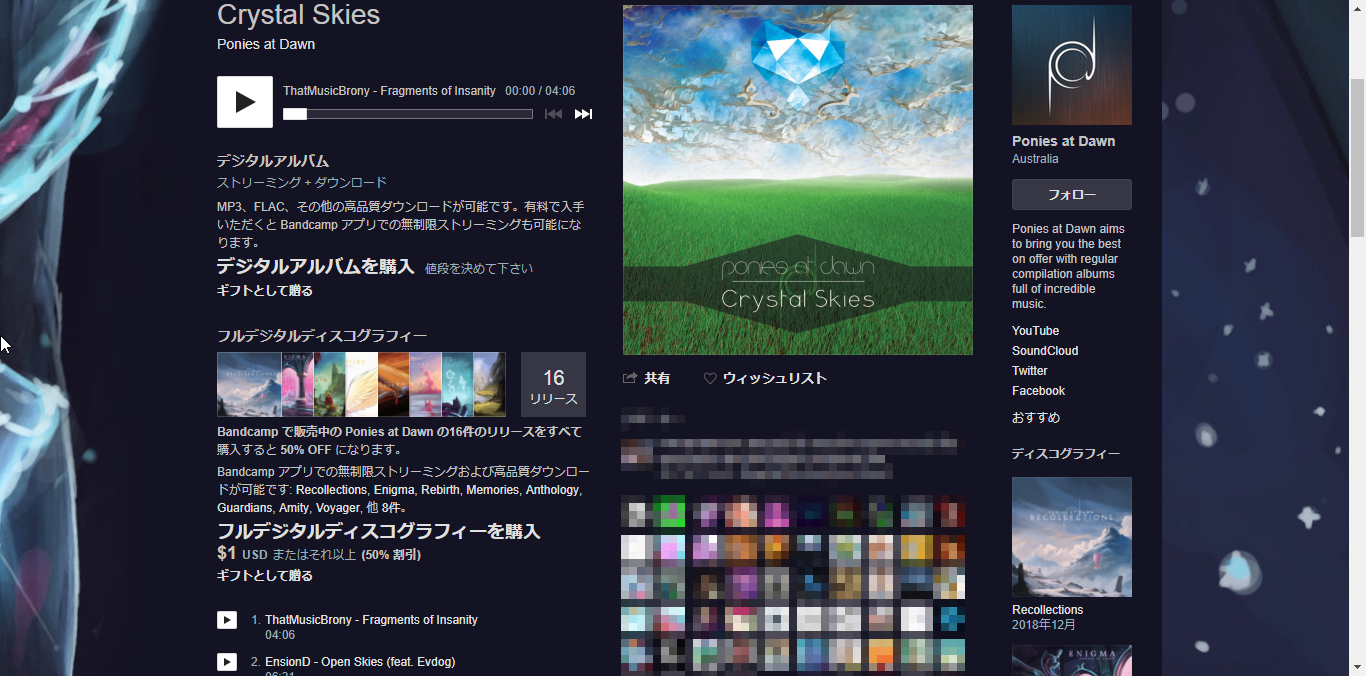Viewport: 1366px width, 676px height.
Task: Skip to the next track
Action: (x=583, y=114)
